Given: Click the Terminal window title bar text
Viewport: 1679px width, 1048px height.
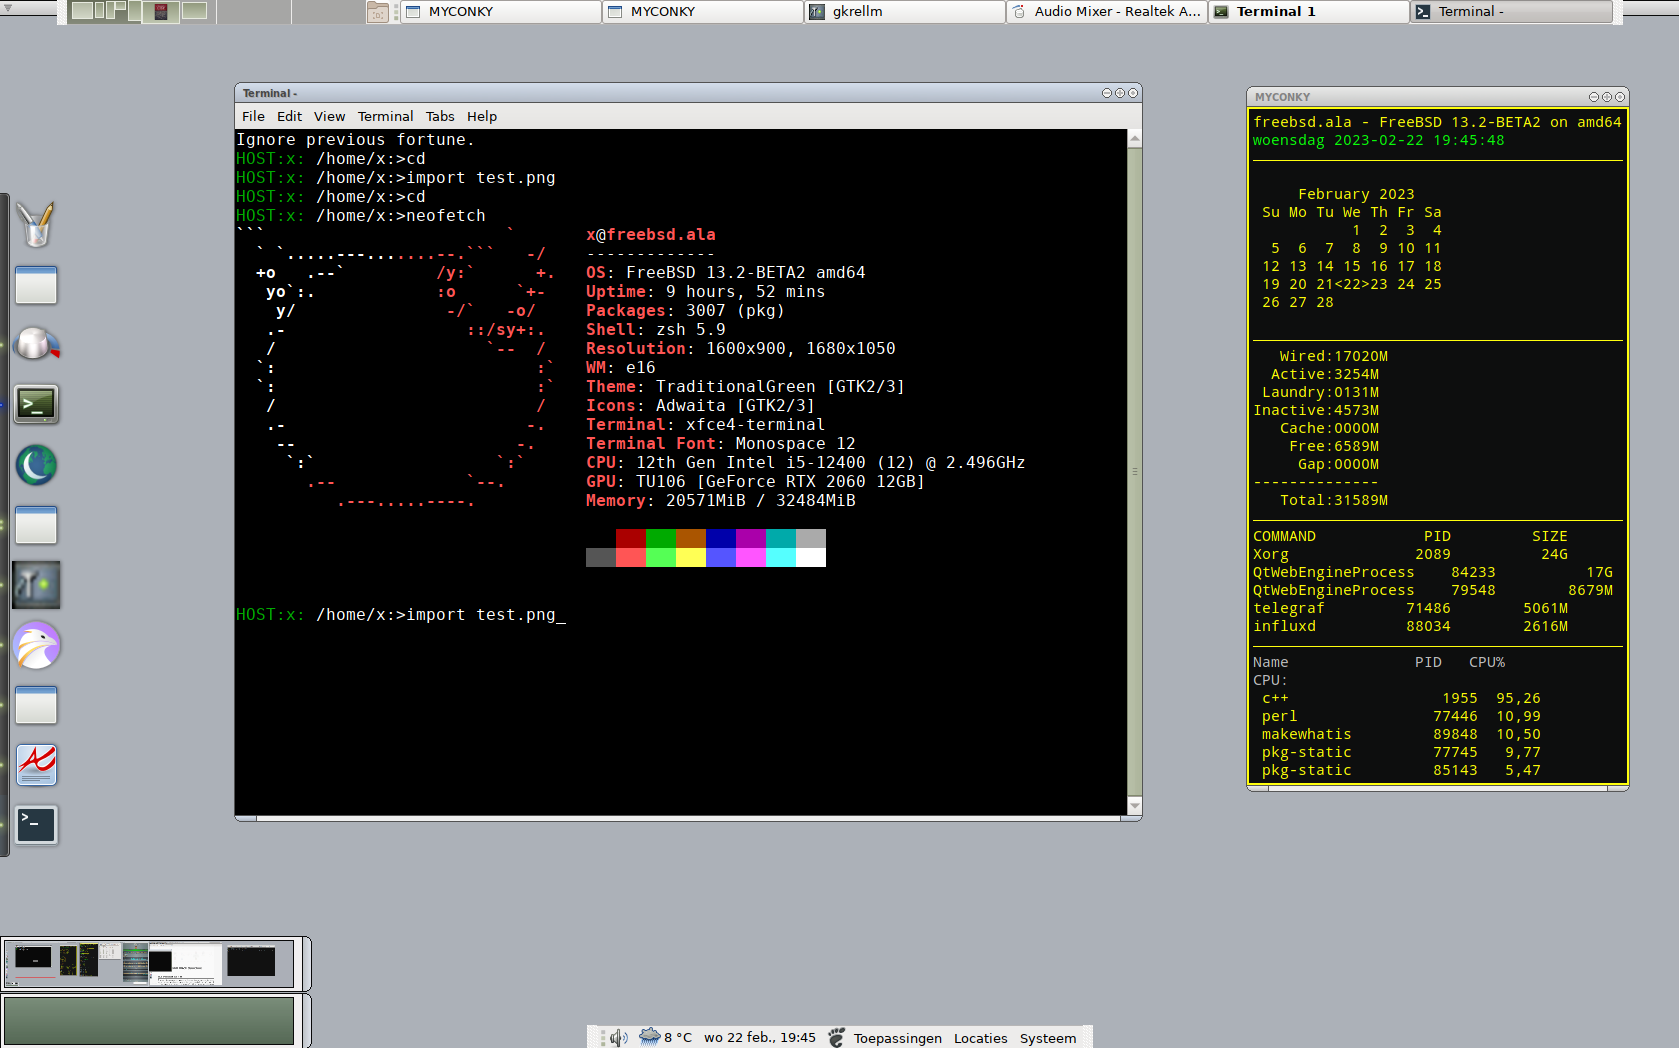Looking at the screenshot, I should pos(269,93).
